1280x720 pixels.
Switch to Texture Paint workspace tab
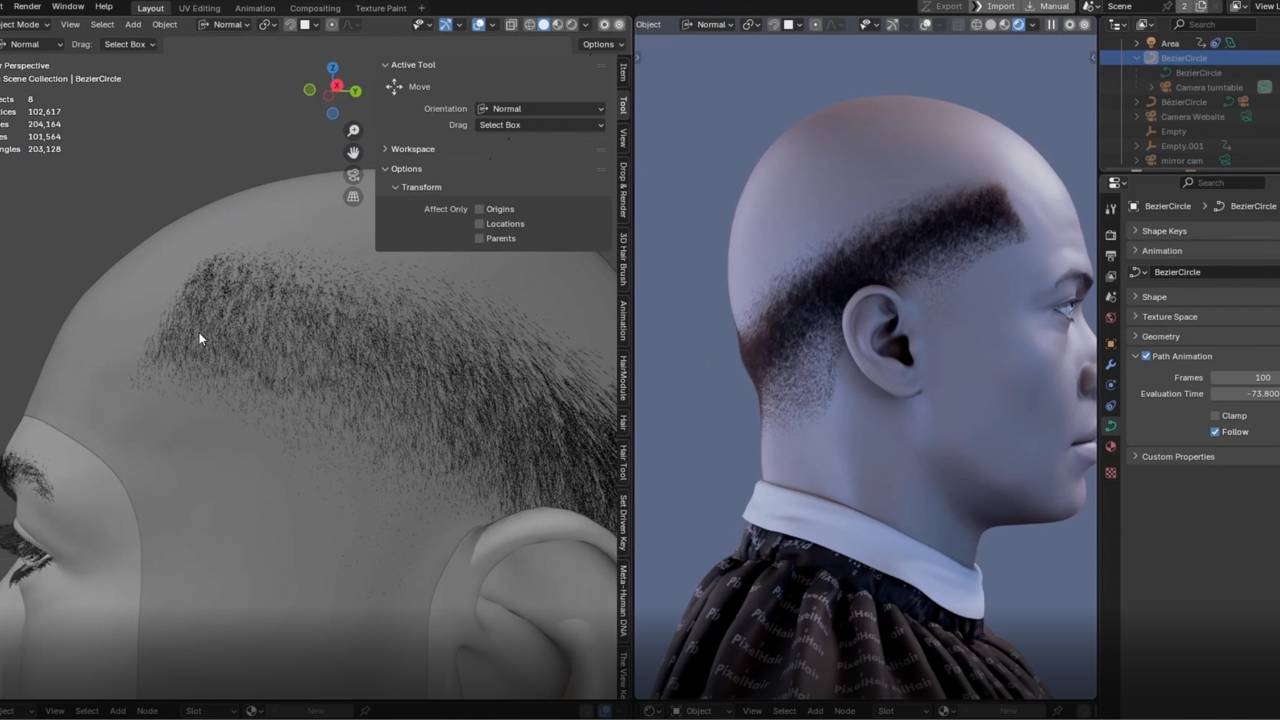tap(381, 8)
